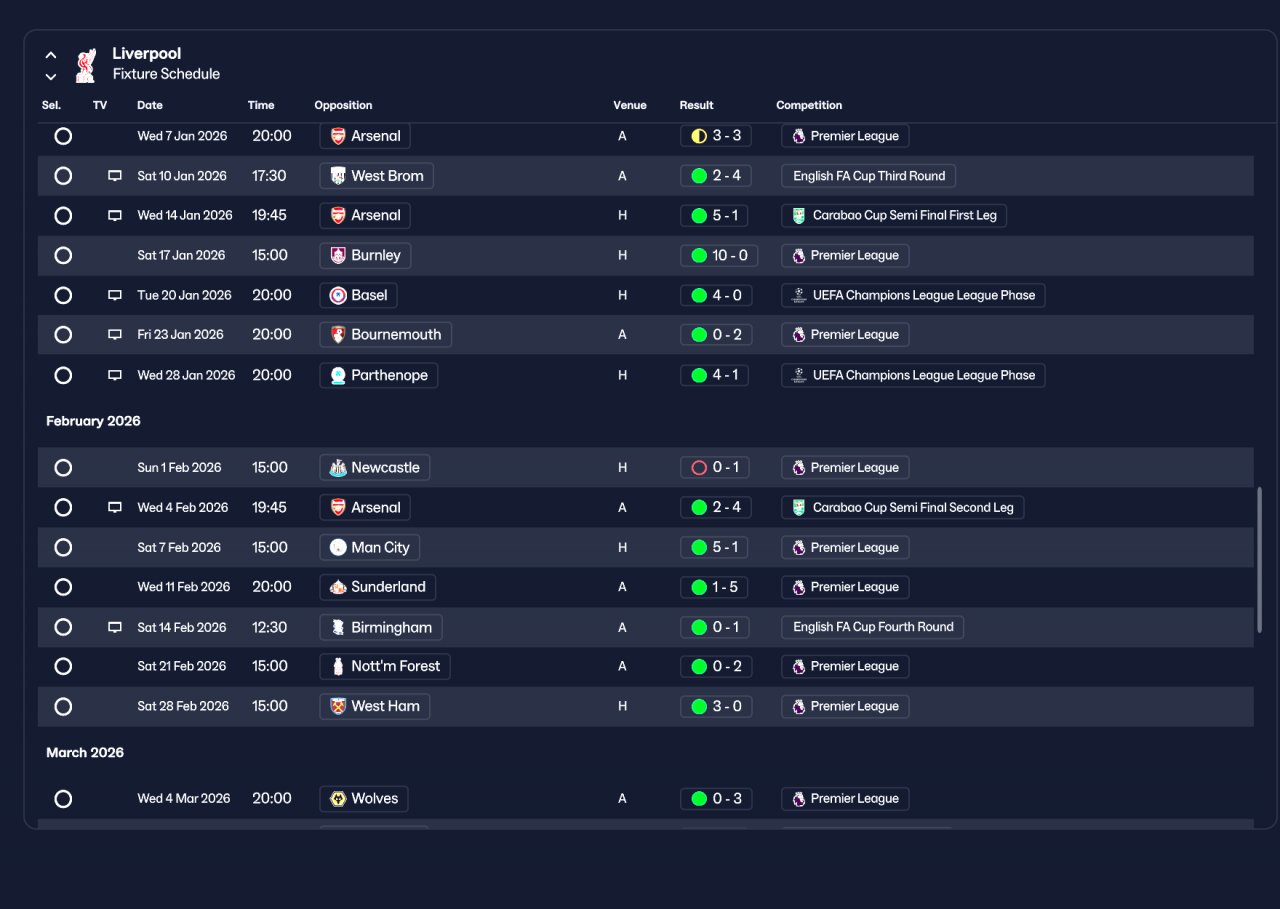Sort by the Time column header
This screenshot has height=909, width=1280.
(x=261, y=105)
